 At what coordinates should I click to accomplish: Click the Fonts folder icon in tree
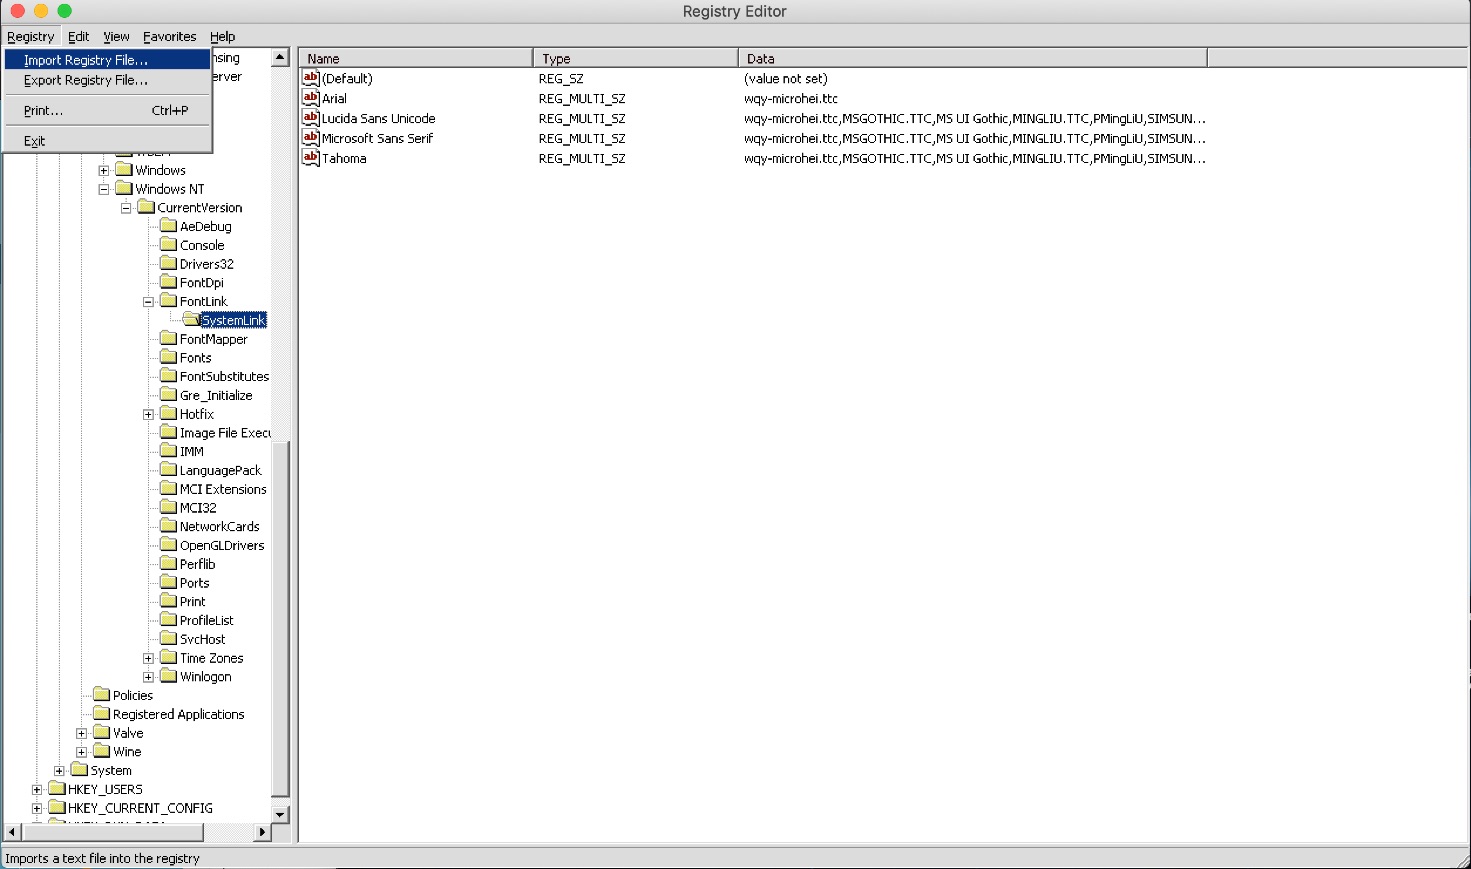pos(169,357)
